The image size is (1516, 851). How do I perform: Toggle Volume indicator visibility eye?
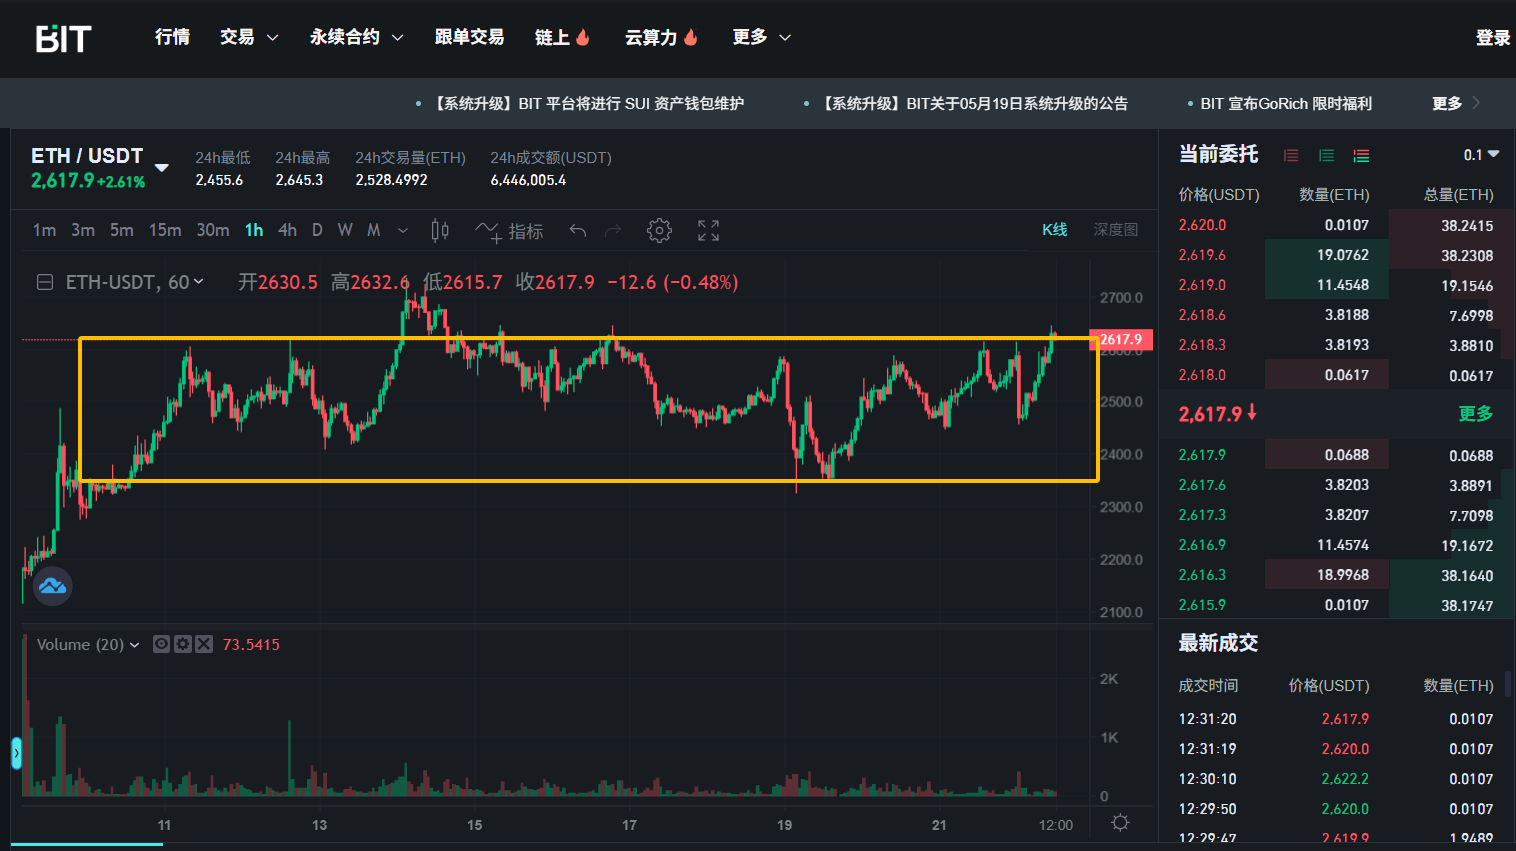pos(161,644)
